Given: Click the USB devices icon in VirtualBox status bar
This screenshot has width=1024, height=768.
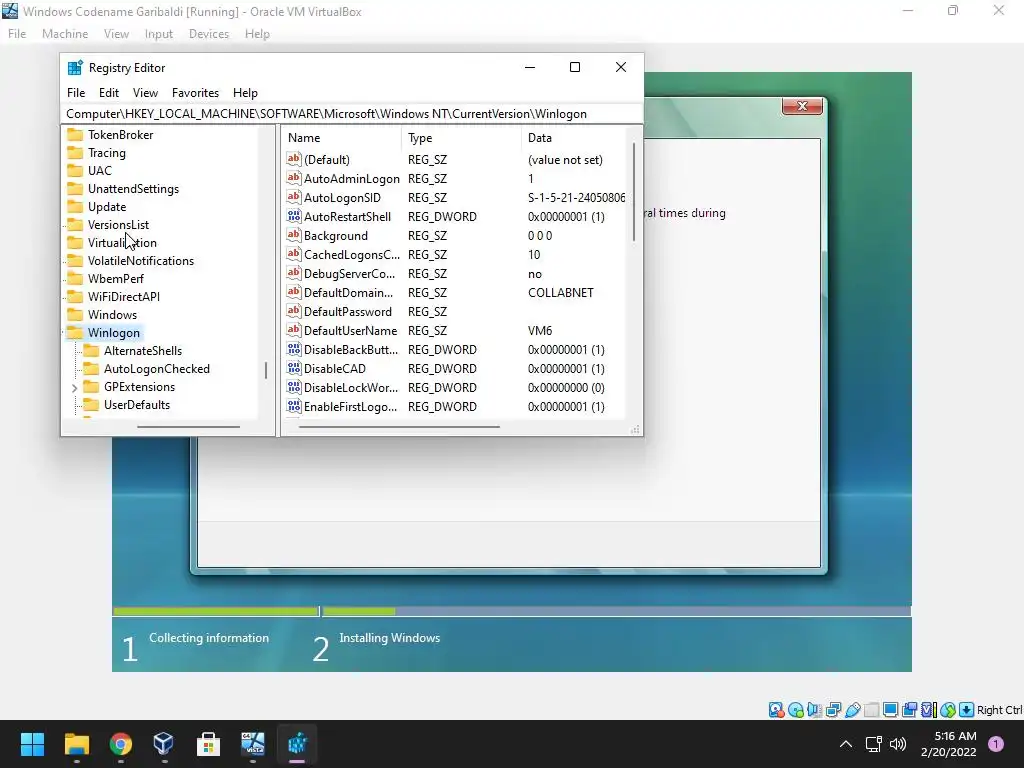Looking at the screenshot, I should click(x=852, y=710).
